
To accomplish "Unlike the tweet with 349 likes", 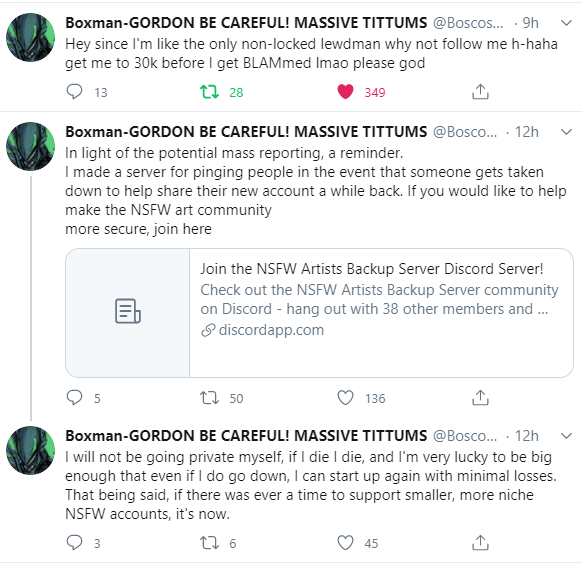I will (x=345, y=91).
